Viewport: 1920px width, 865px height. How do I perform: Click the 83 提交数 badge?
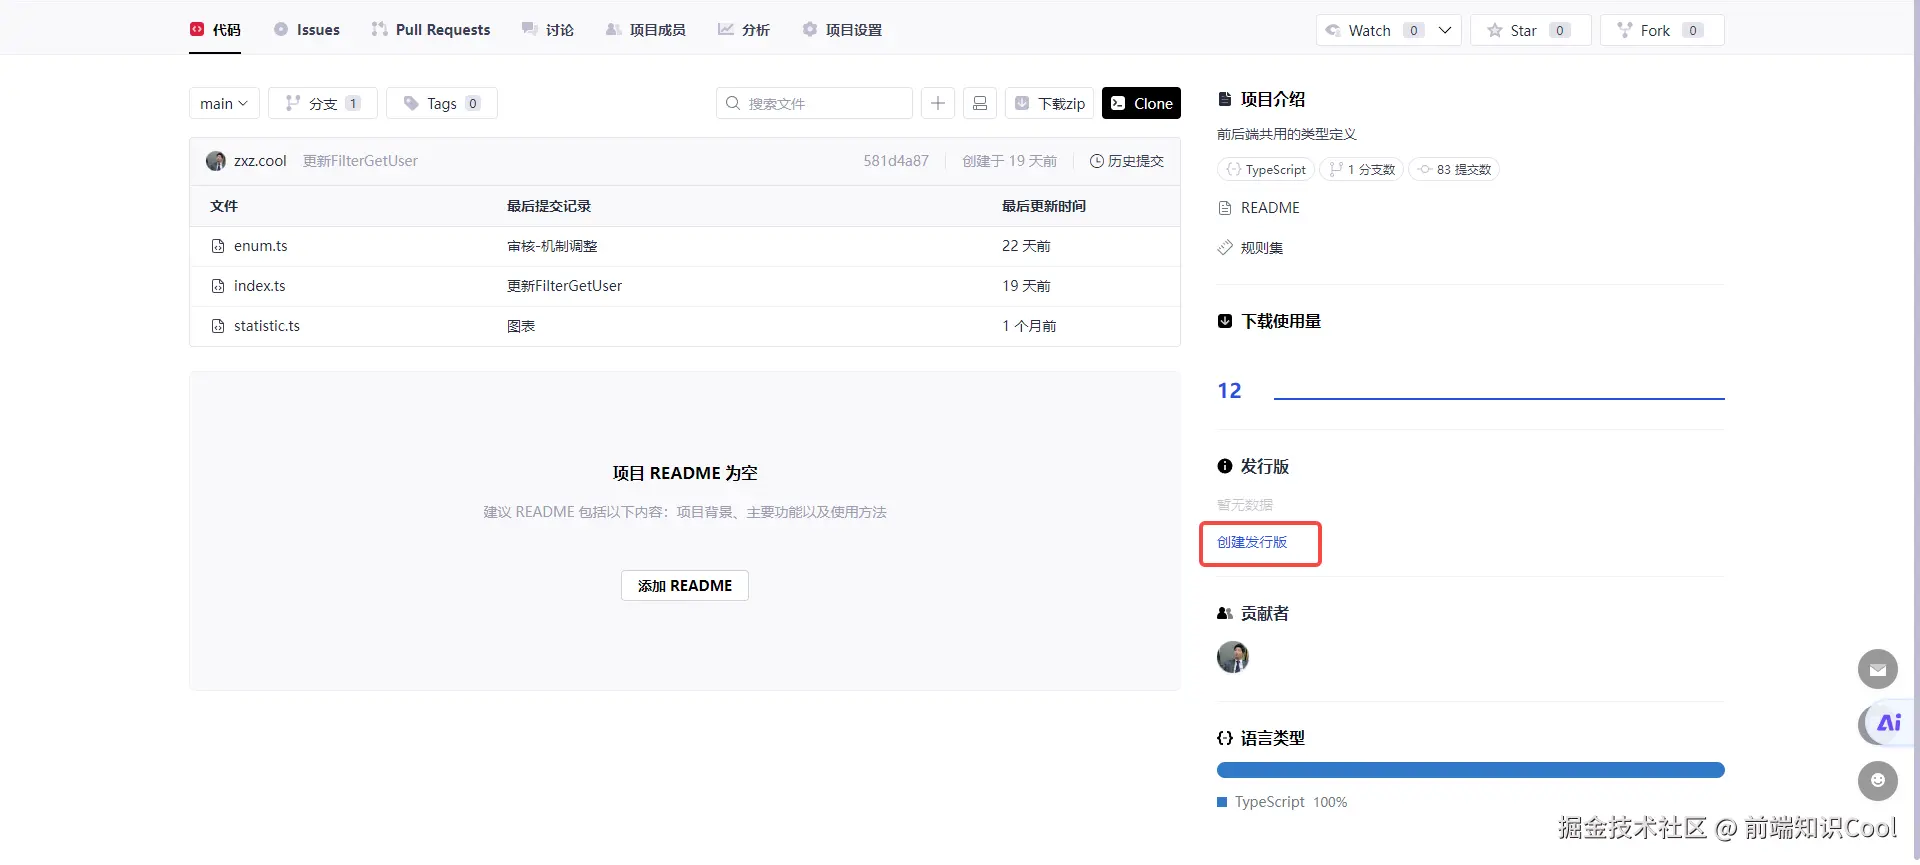(1454, 169)
